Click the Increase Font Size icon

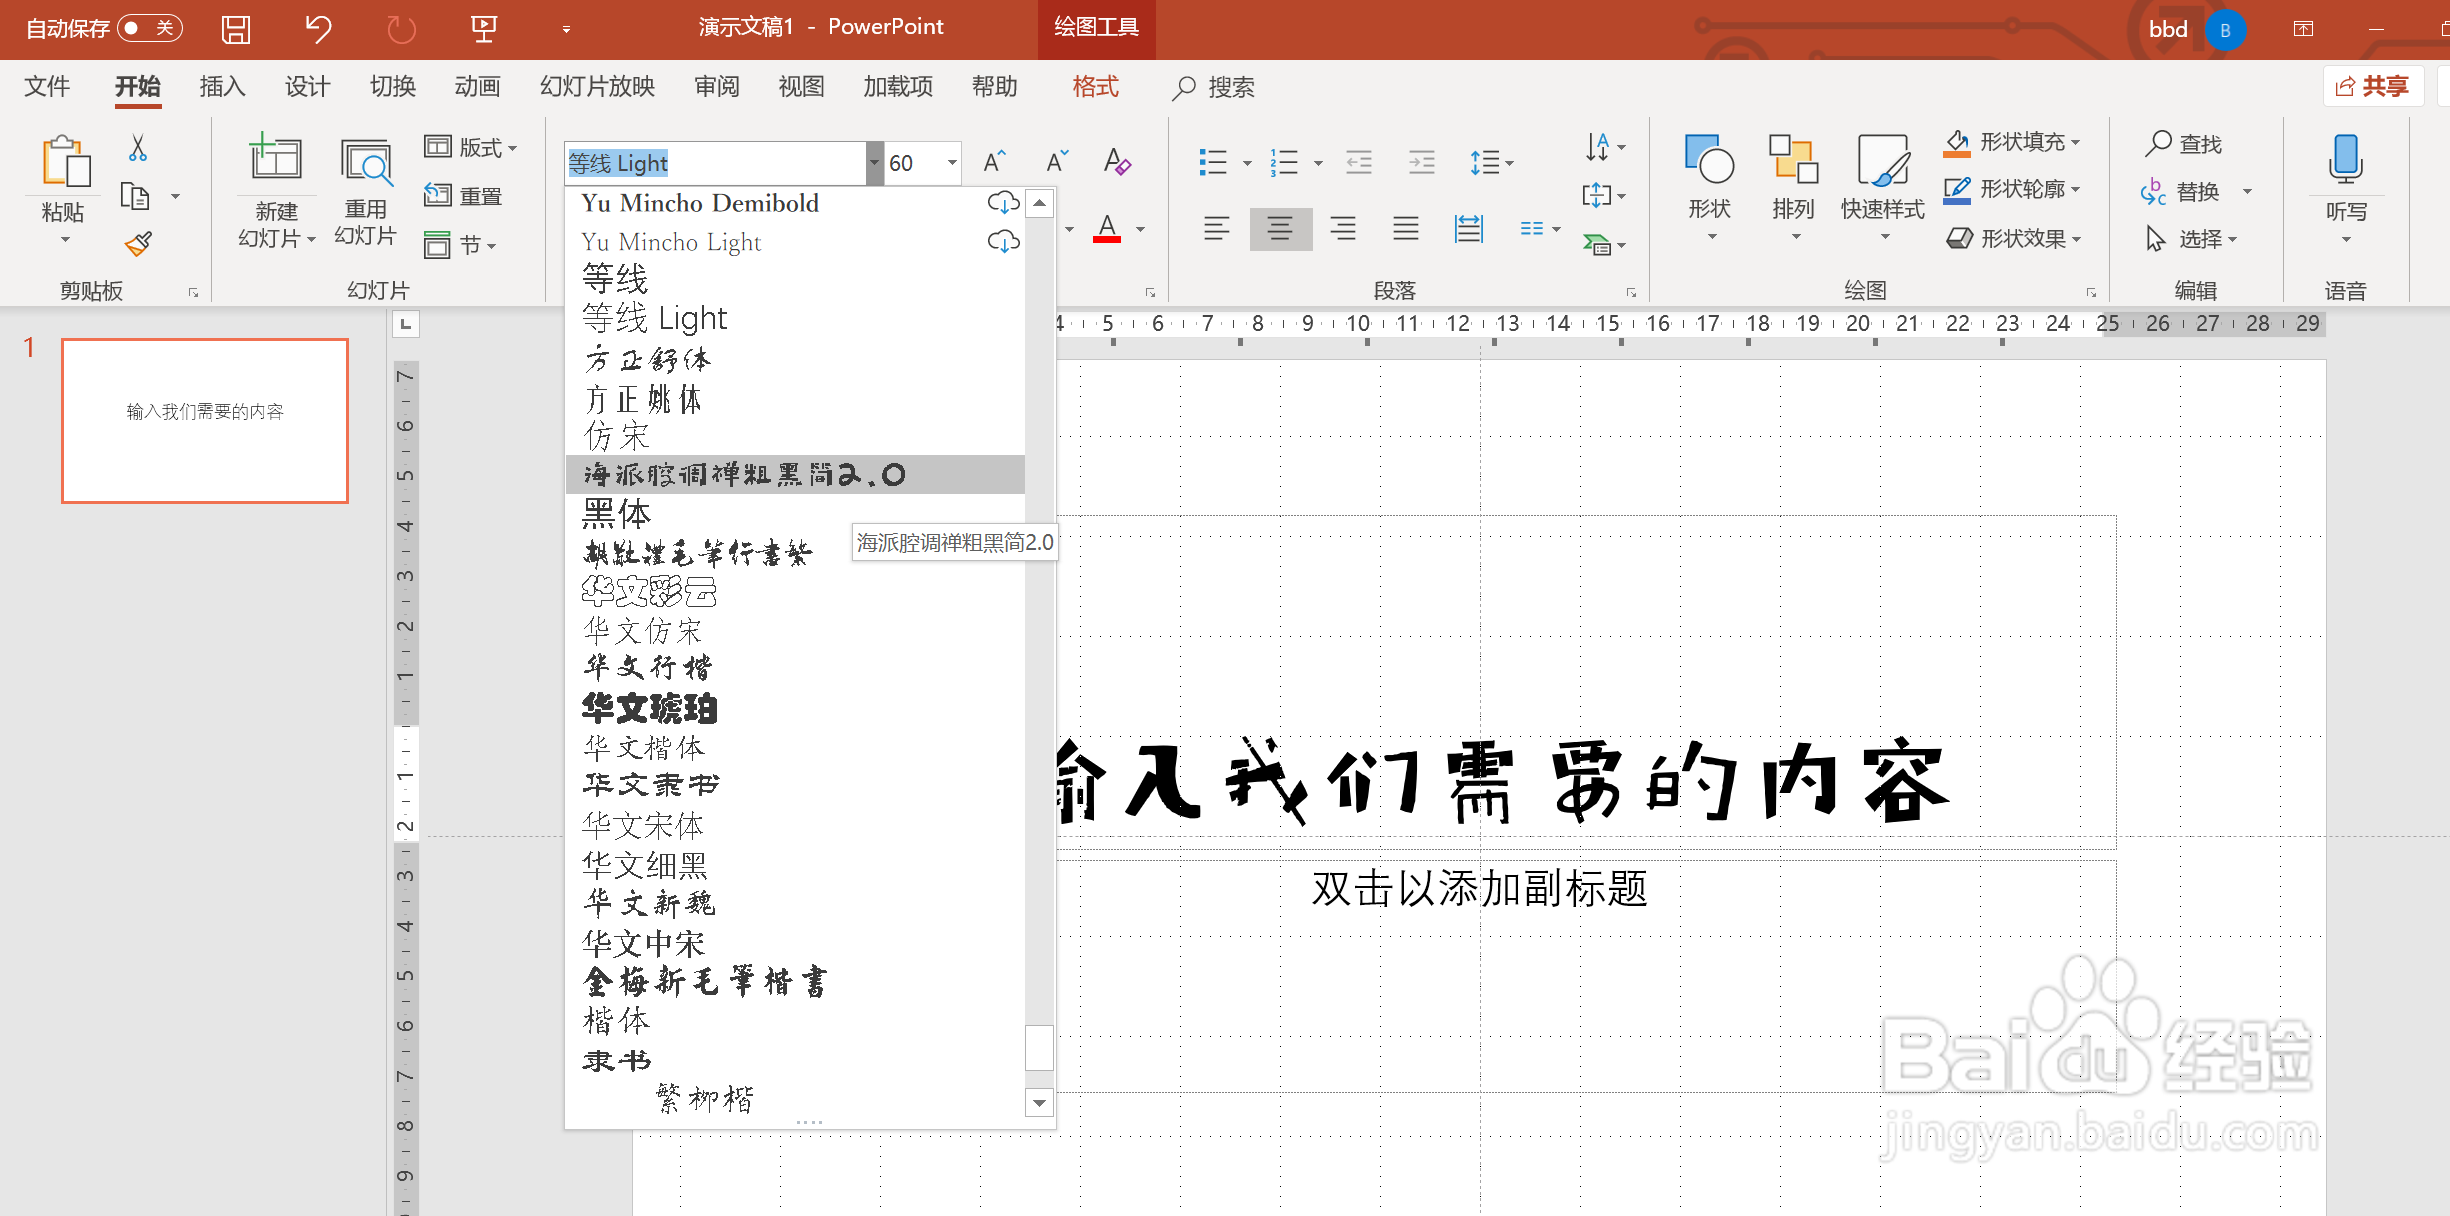994,162
